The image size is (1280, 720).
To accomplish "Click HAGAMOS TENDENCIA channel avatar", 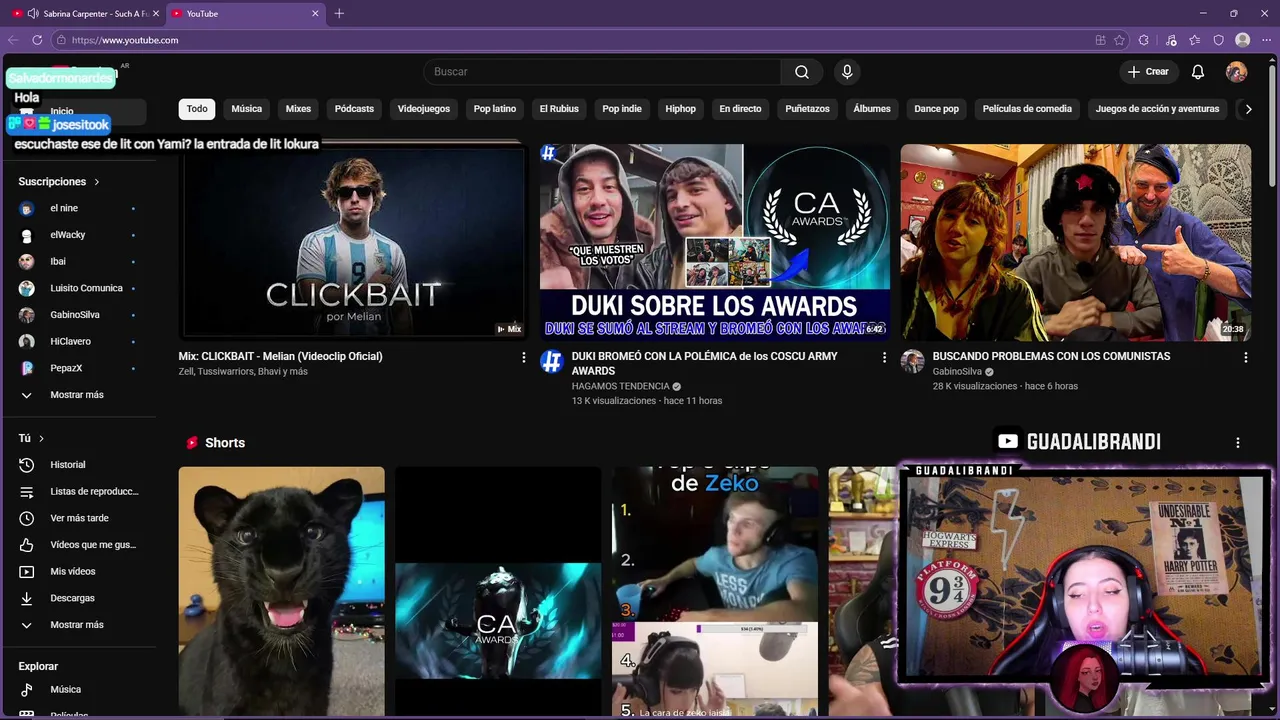I will click(x=552, y=362).
